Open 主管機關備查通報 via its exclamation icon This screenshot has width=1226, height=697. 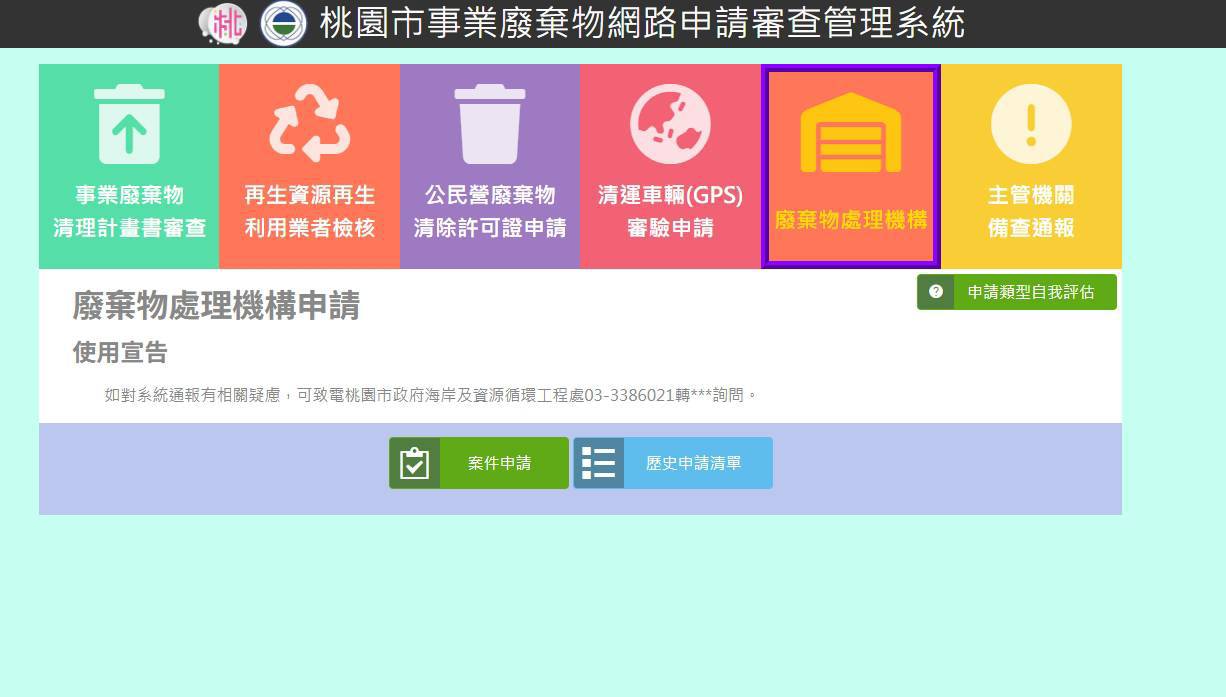click(x=1030, y=122)
